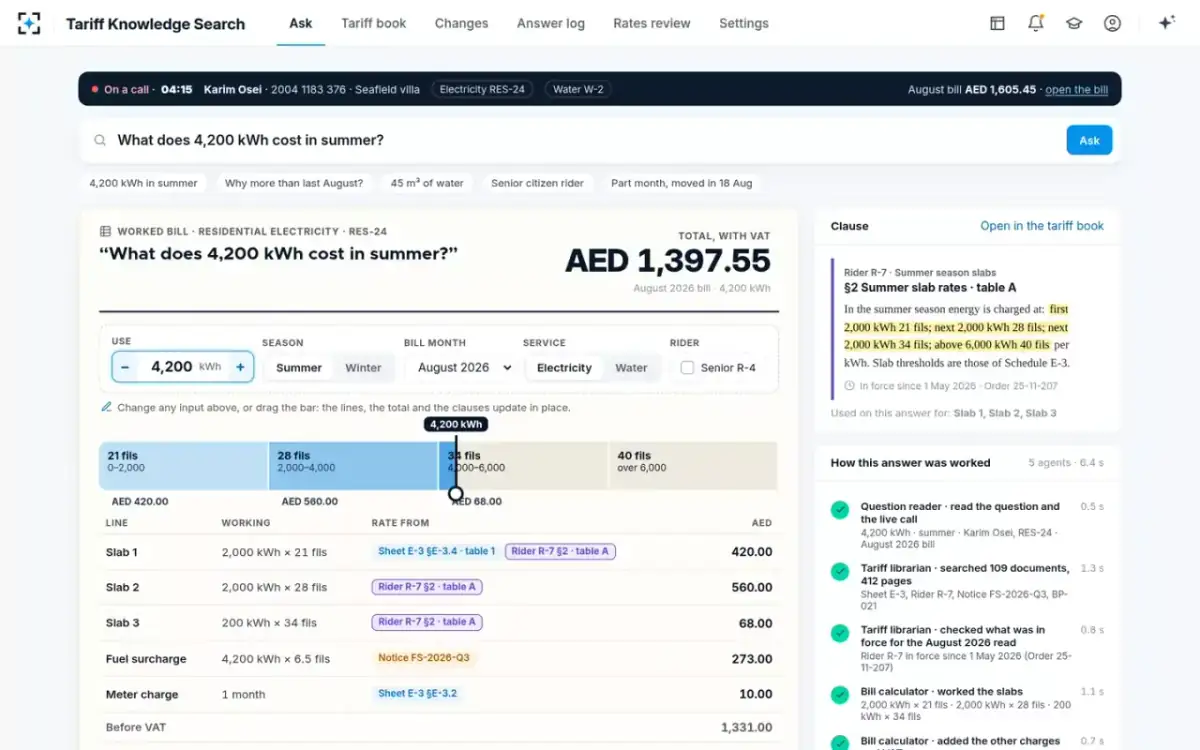Open the training graduation cap icon
The image size is (1200, 750).
[x=1074, y=23]
